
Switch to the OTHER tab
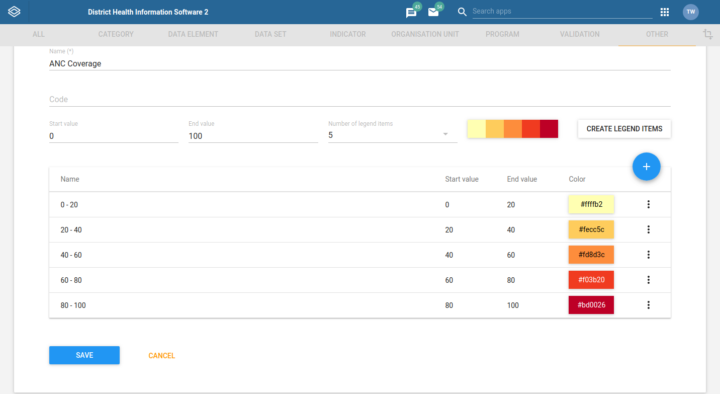[x=657, y=34]
